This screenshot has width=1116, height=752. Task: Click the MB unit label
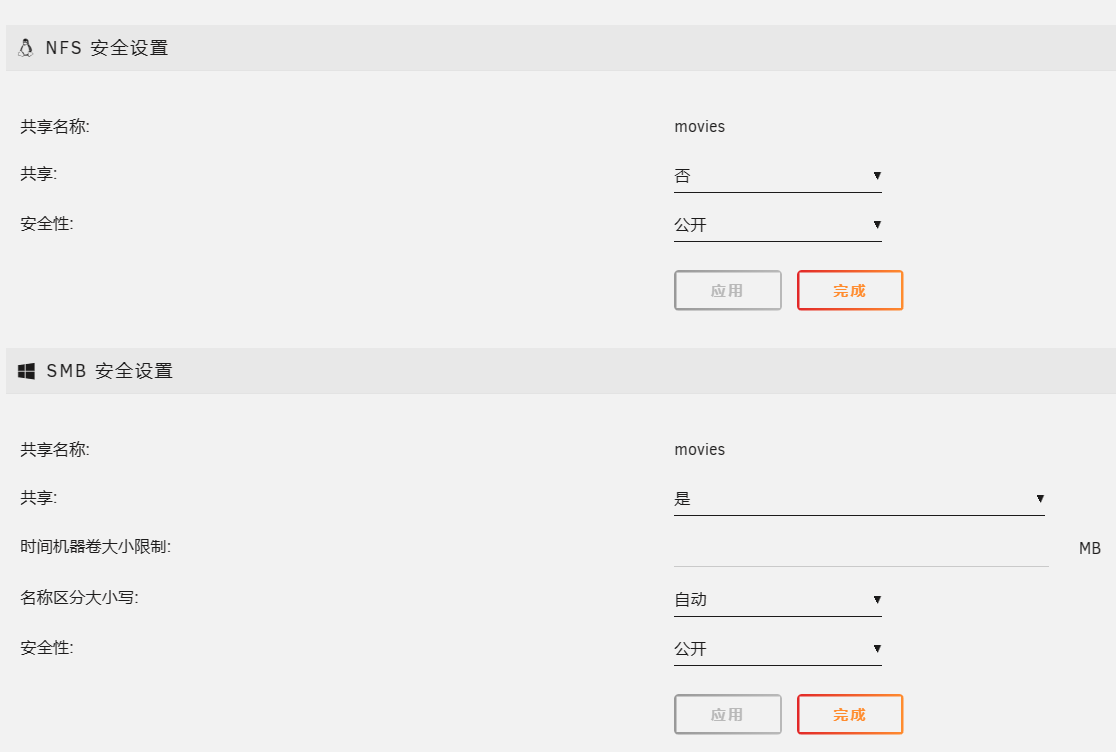(x=1089, y=549)
